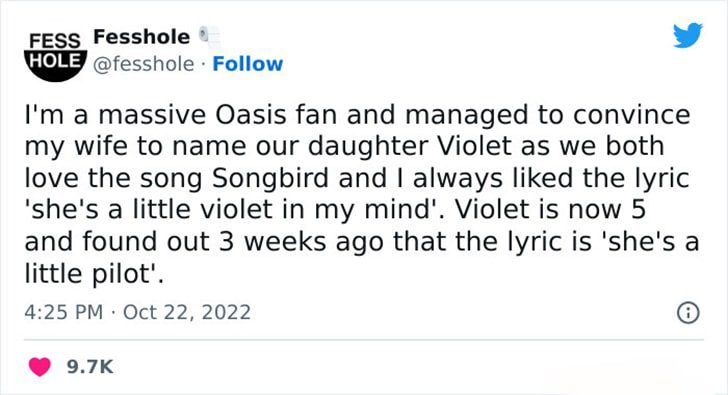Viewport: 728px width, 395px height.
Task: Select the word Songbird in the tweet
Action: 270,179
